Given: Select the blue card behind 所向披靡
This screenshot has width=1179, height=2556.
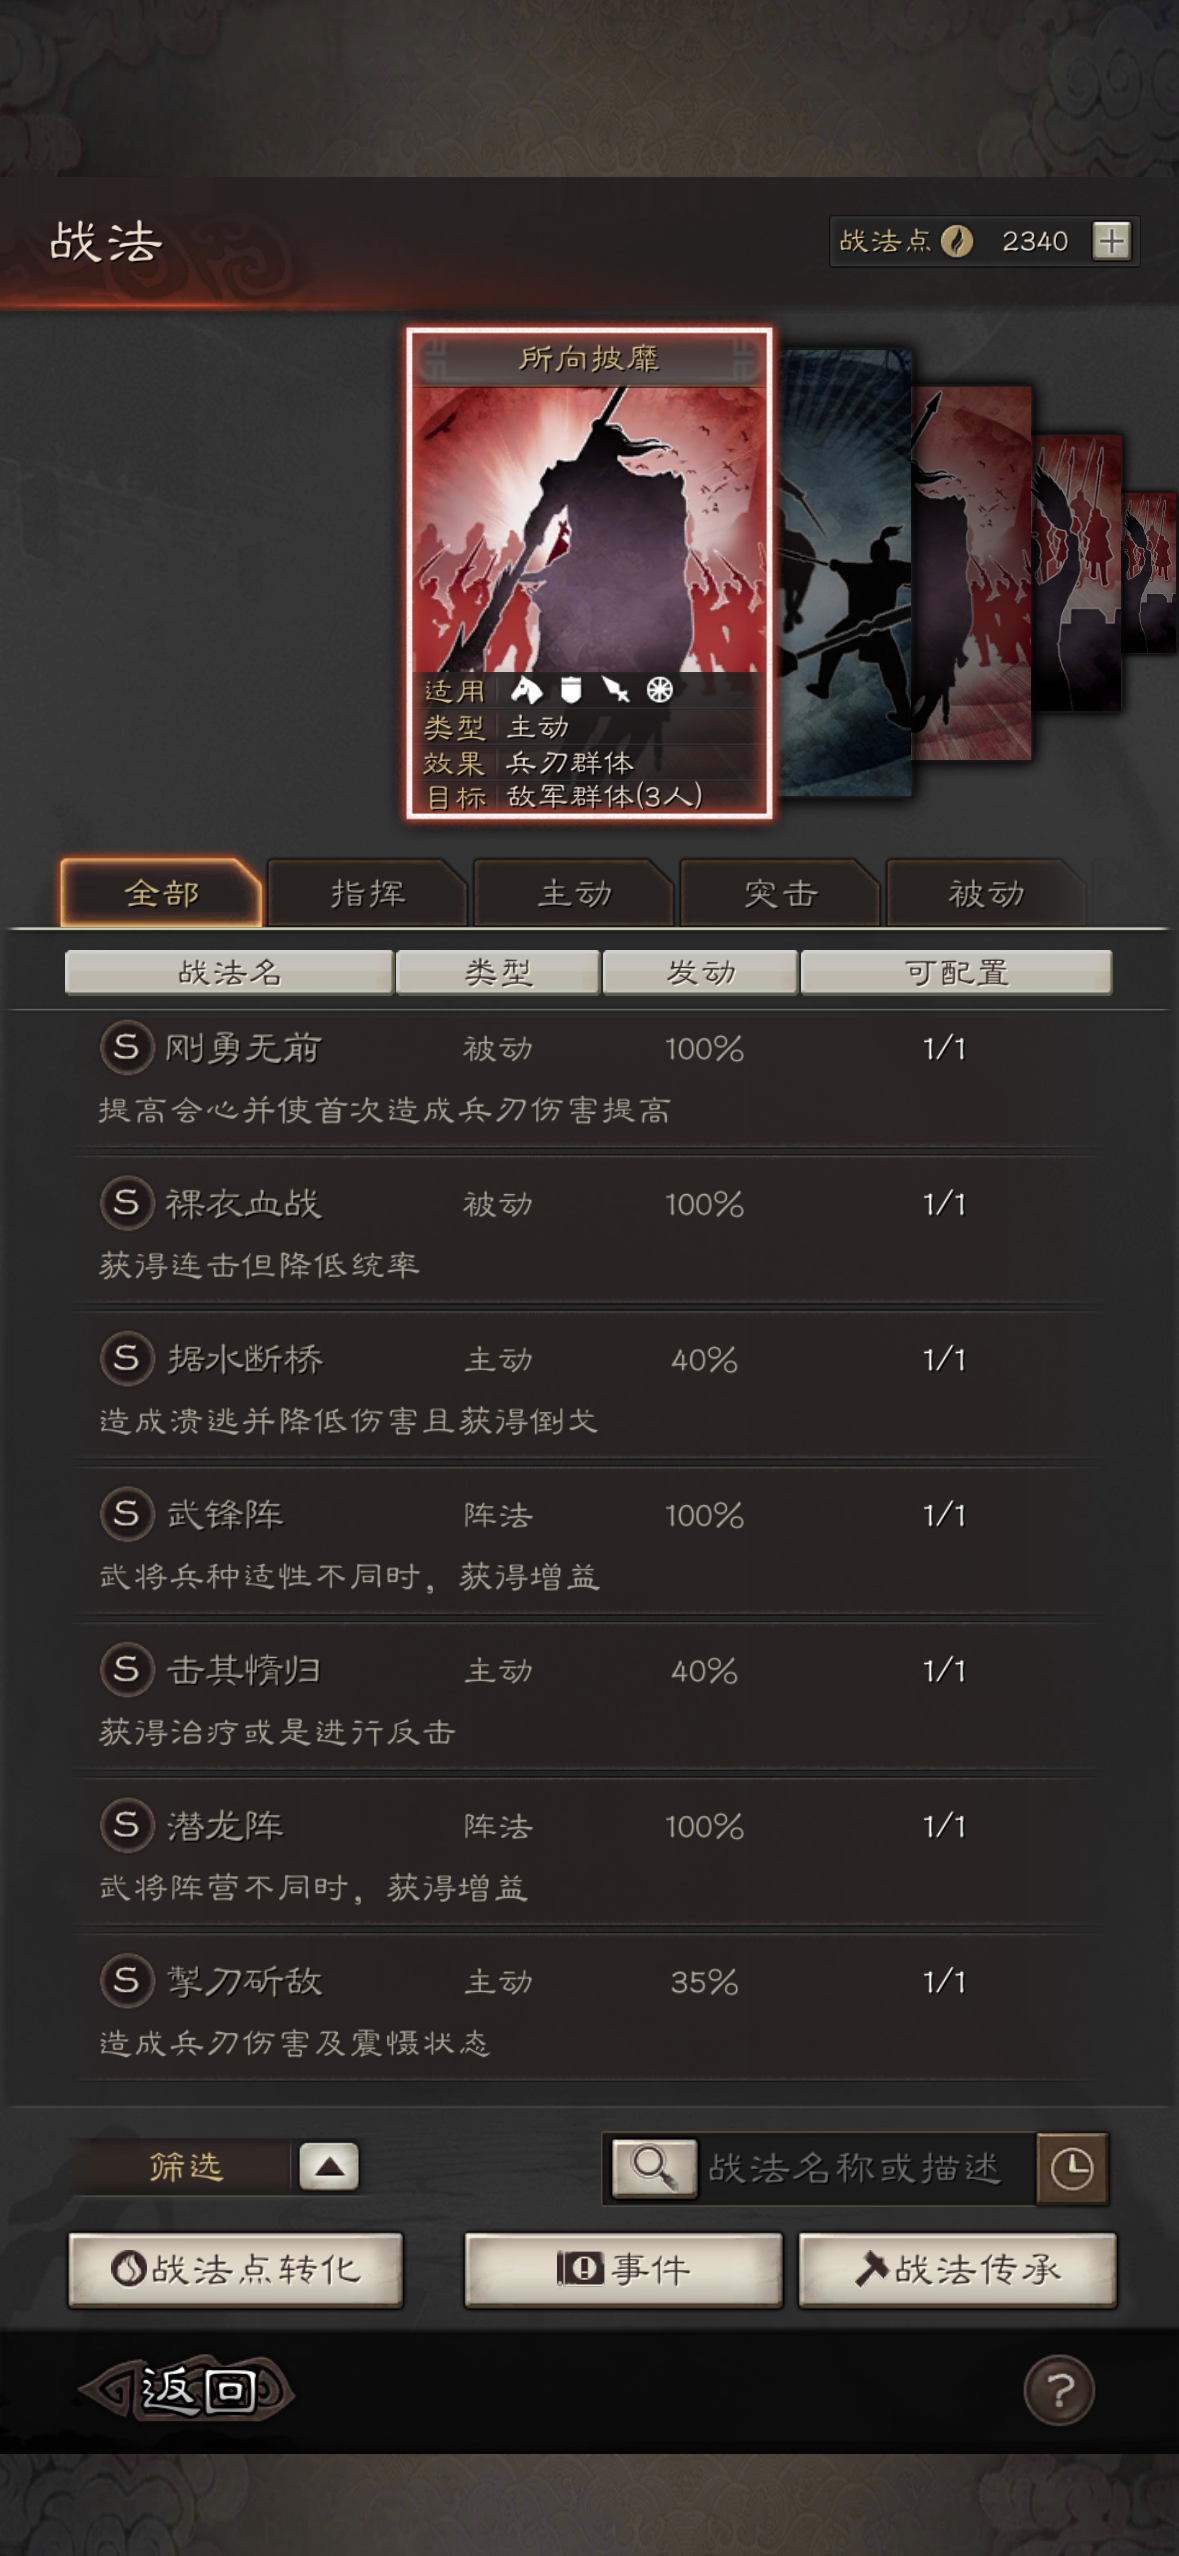Looking at the screenshot, I should coord(845,572).
